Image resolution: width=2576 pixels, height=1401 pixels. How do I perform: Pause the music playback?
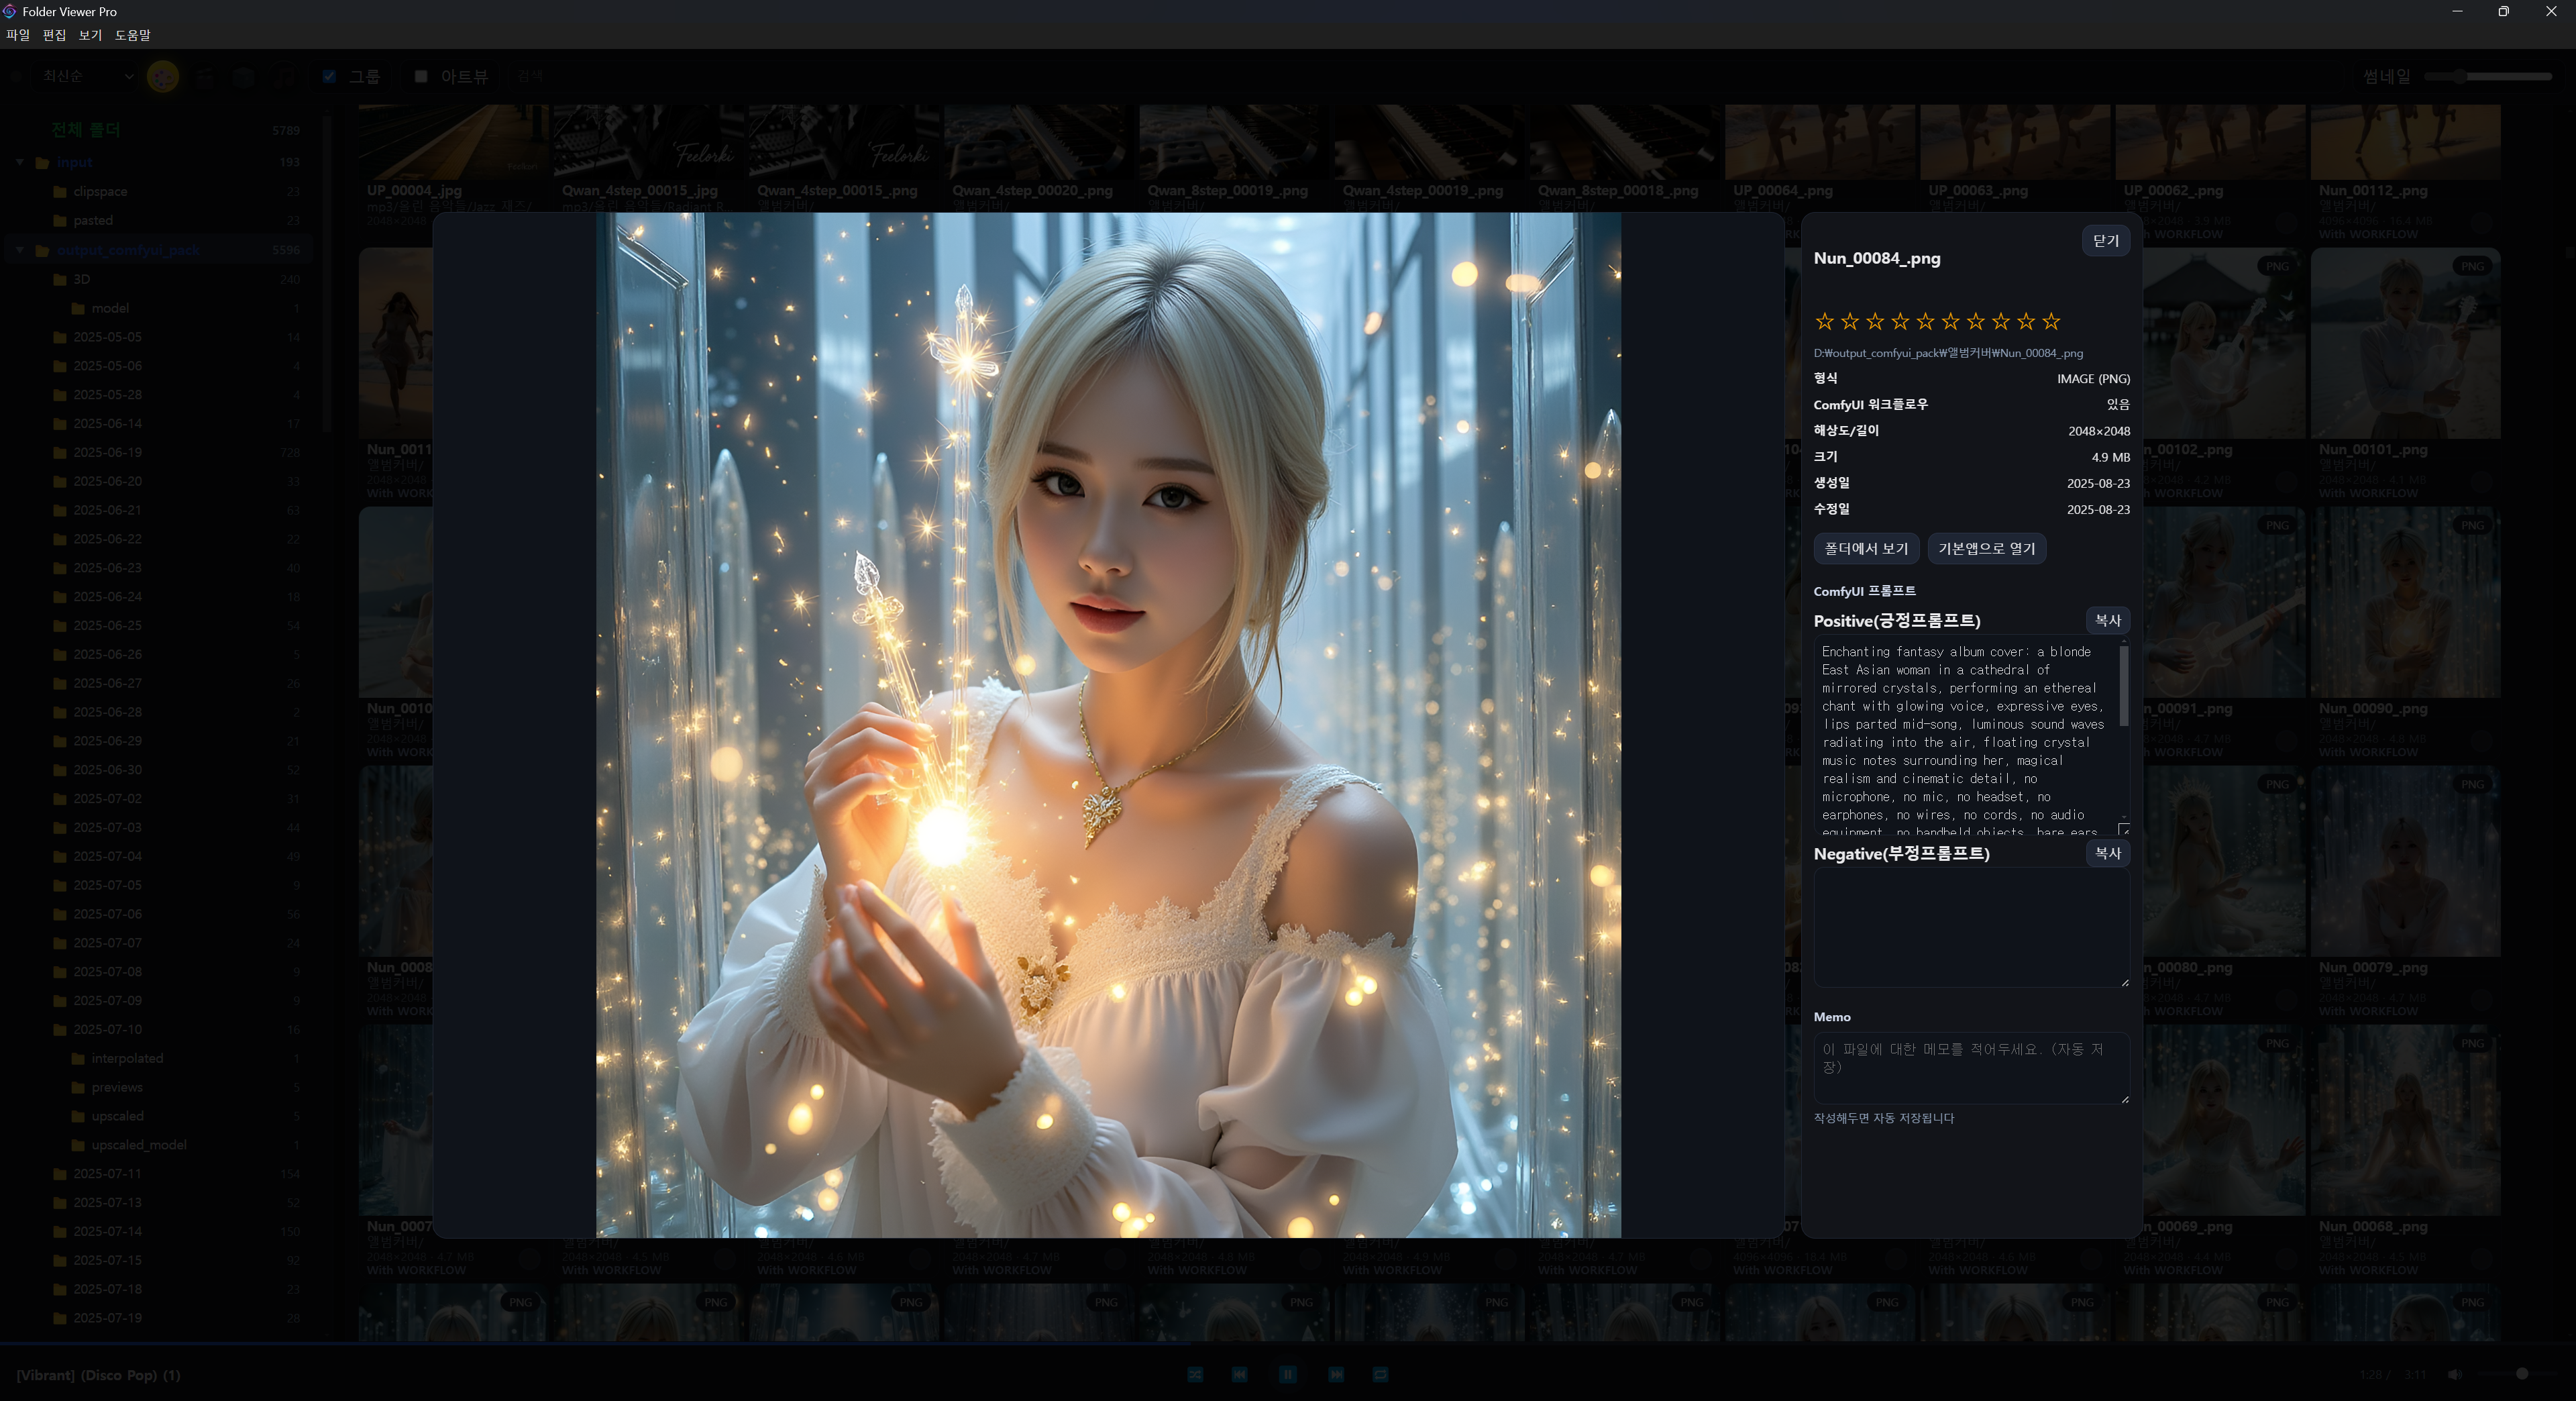(x=1287, y=1374)
